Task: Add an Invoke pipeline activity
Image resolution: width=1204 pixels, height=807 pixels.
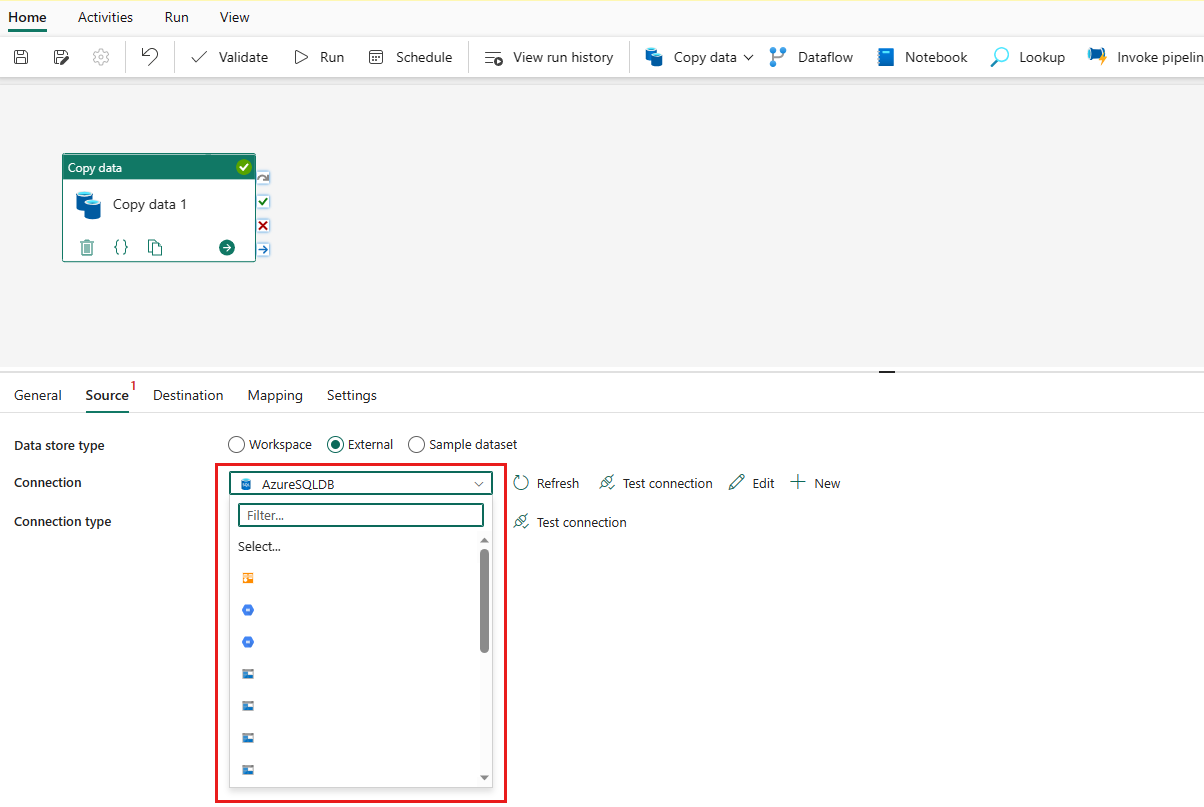Action: coord(1146,57)
